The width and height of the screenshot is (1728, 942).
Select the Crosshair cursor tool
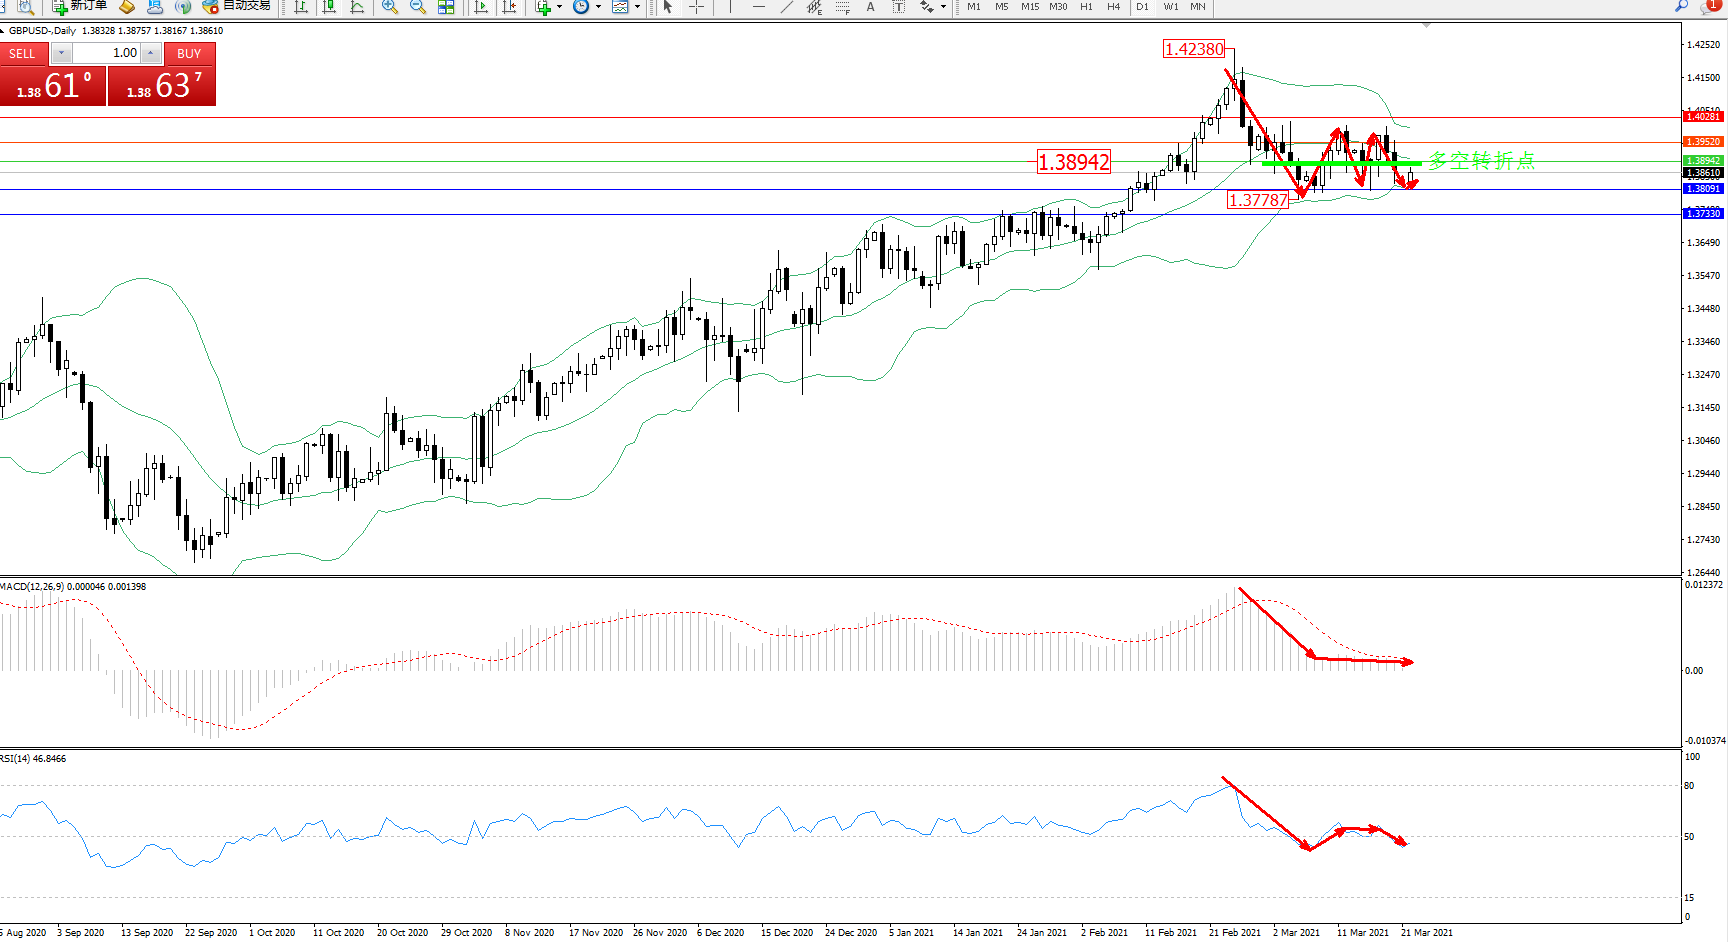pyautogui.click(x=696, y=7)
